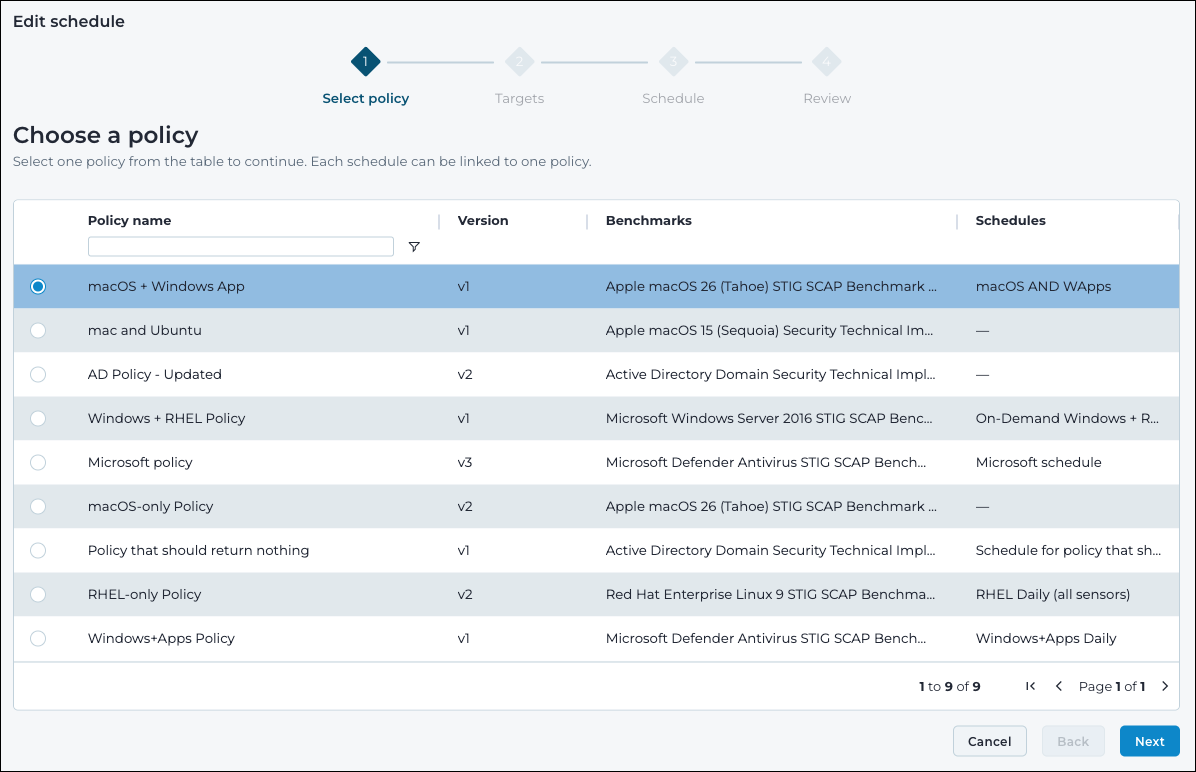Click 'RHEL Daily (all sensors)' schedule cell

point(1053,594)
